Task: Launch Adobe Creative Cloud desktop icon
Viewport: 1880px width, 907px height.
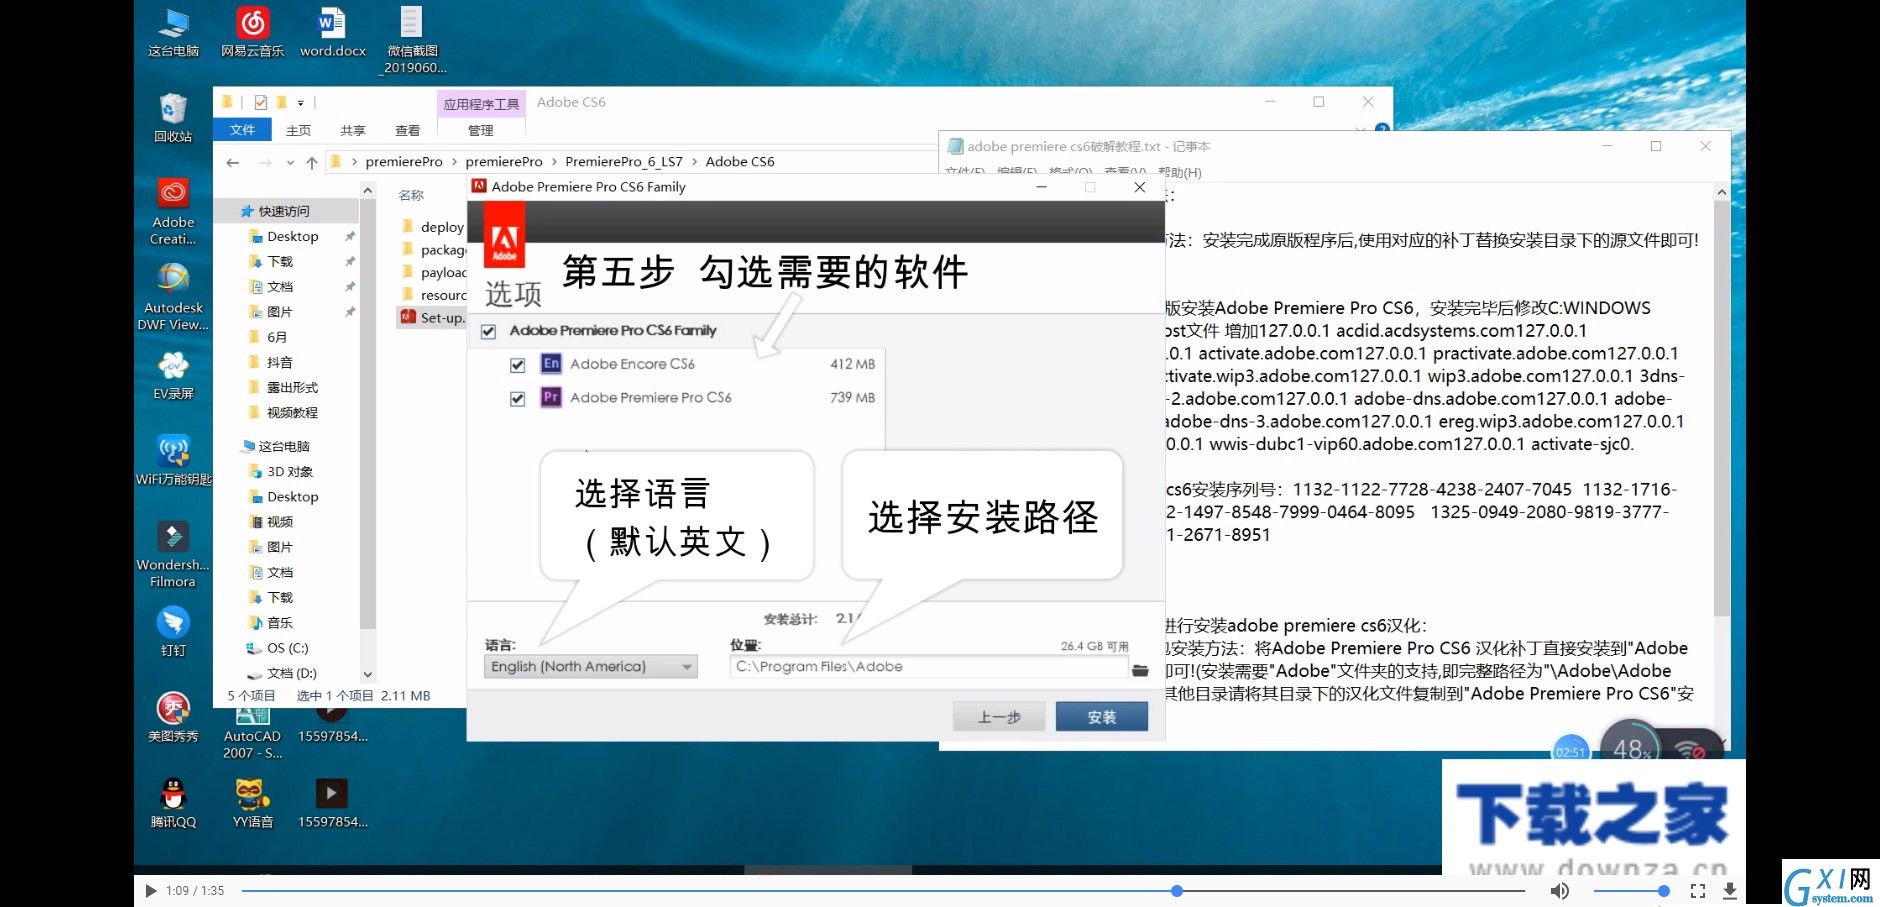Action: [x=173, y=211]
